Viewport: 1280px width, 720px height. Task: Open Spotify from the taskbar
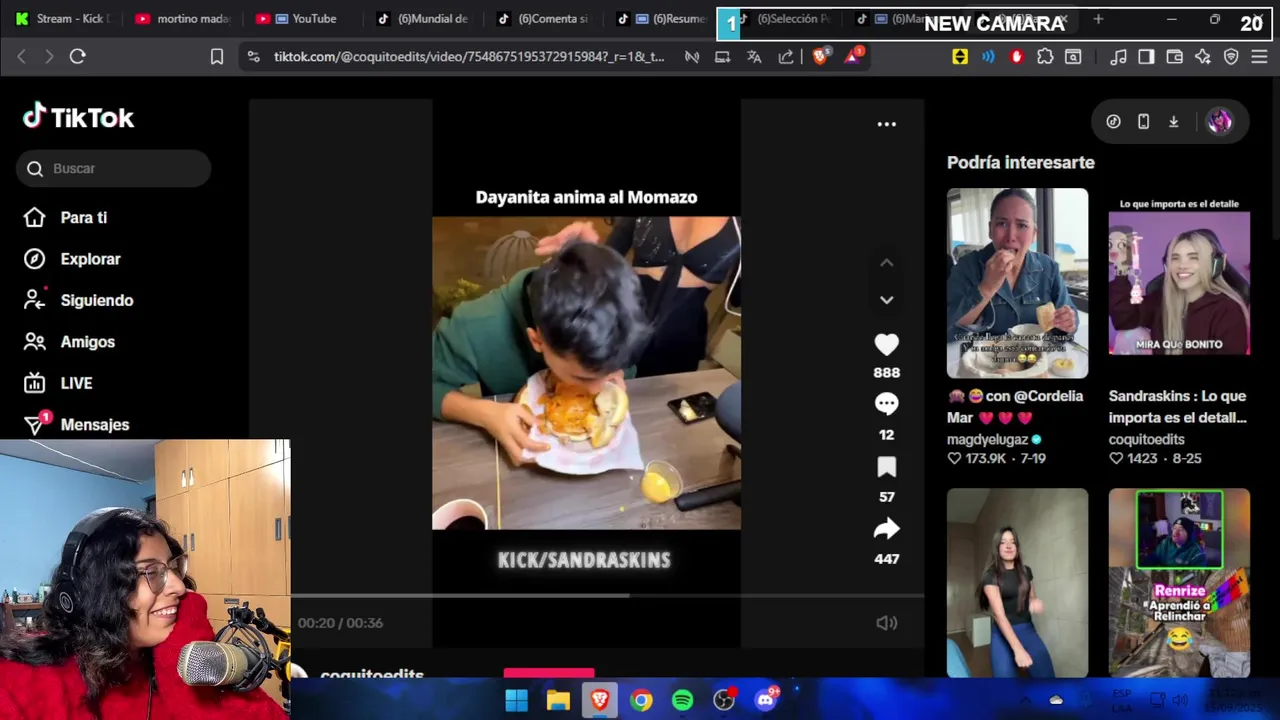683,700
